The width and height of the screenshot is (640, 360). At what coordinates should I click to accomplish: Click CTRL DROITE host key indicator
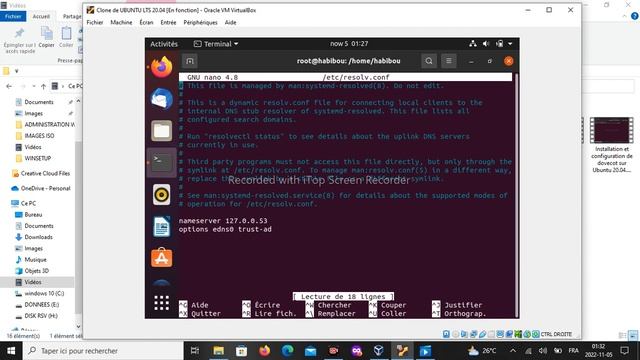556,334
